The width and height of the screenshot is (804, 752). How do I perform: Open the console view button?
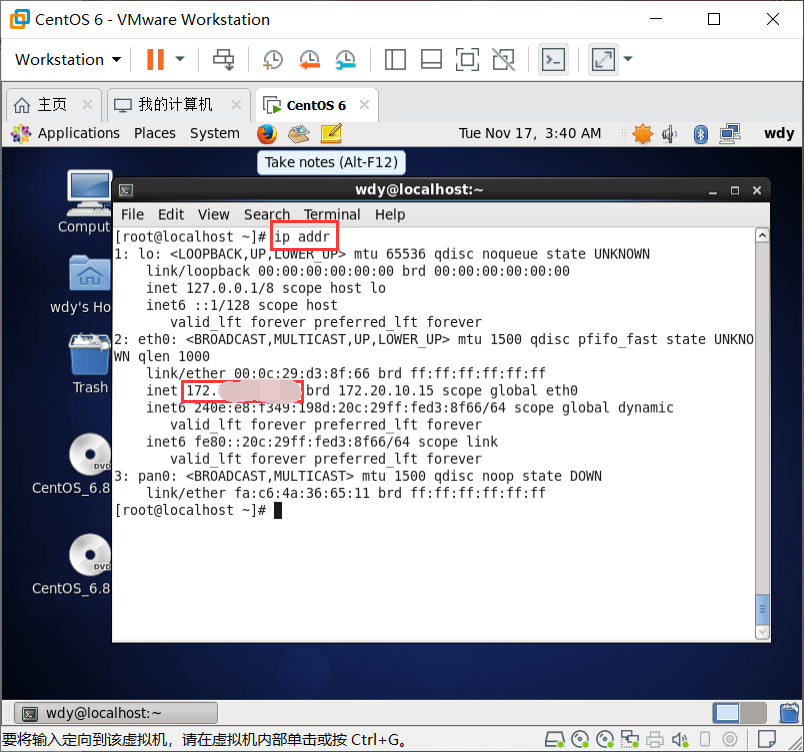point(553,59)
